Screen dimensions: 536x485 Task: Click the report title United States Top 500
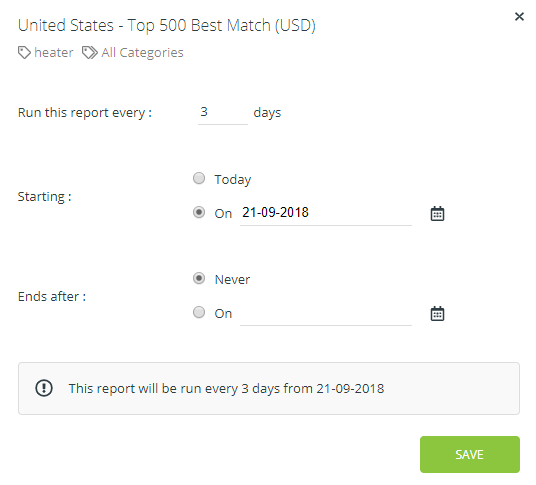[x=166, y=26]
